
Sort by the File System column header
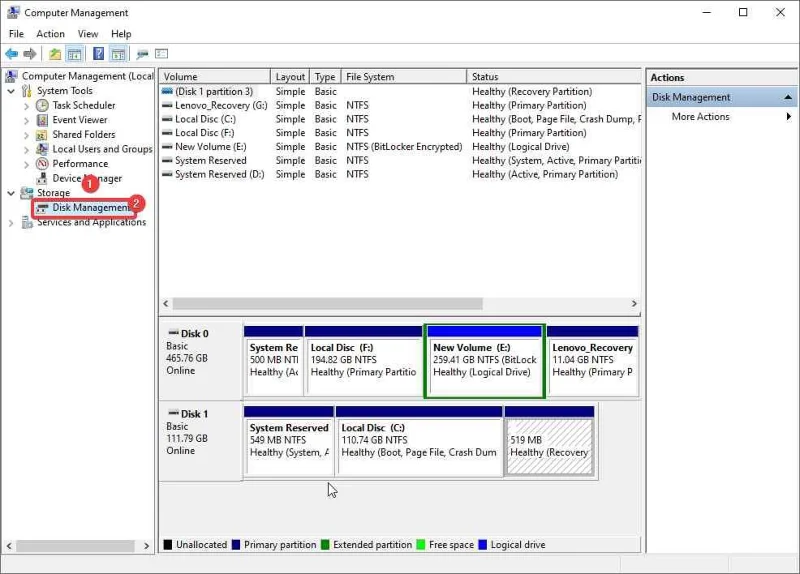coord(404,77)
